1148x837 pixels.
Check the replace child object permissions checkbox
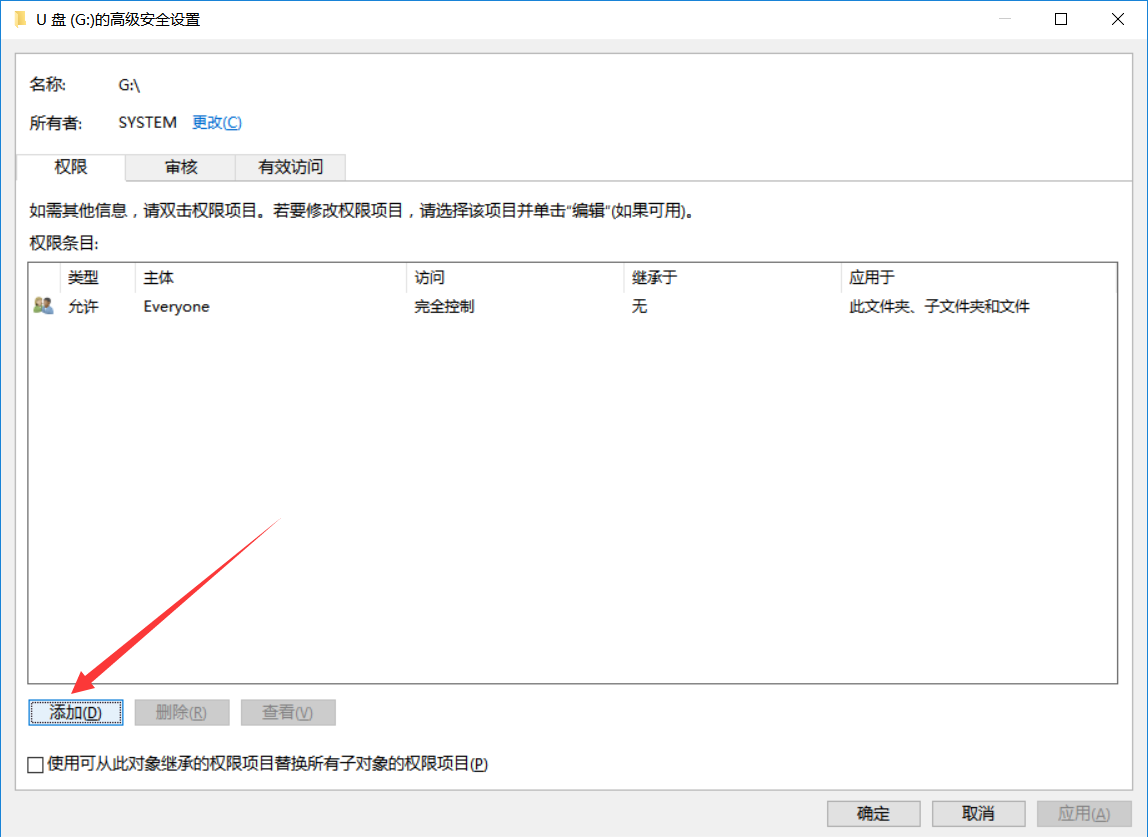(35, 765)
